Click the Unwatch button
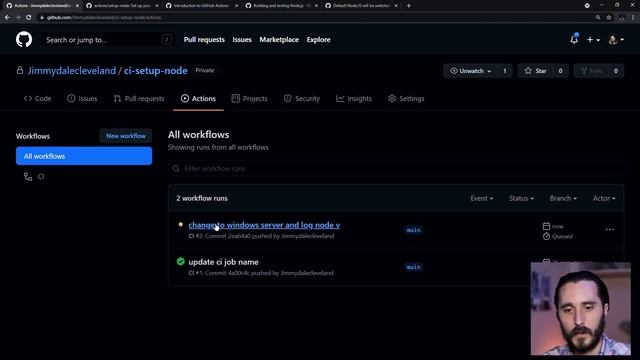Screen dimensions: 640x360 coord(470,71)
